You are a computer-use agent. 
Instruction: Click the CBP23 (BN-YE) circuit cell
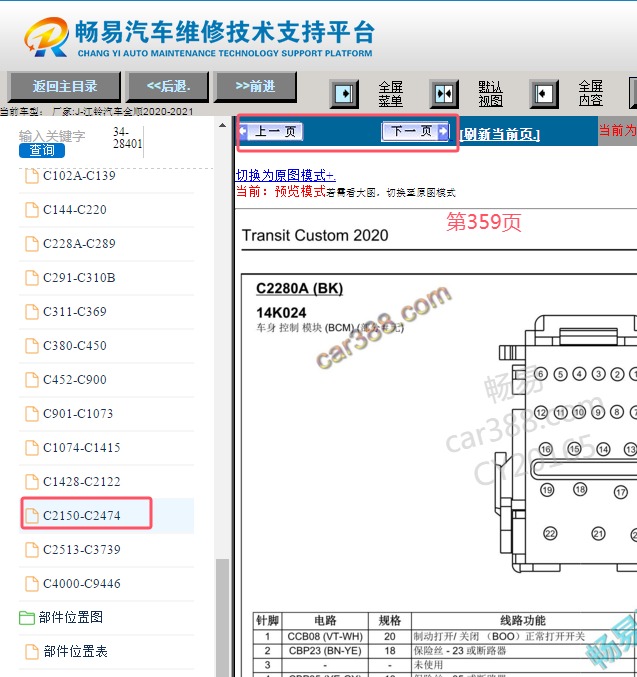[x=325, y=651]
